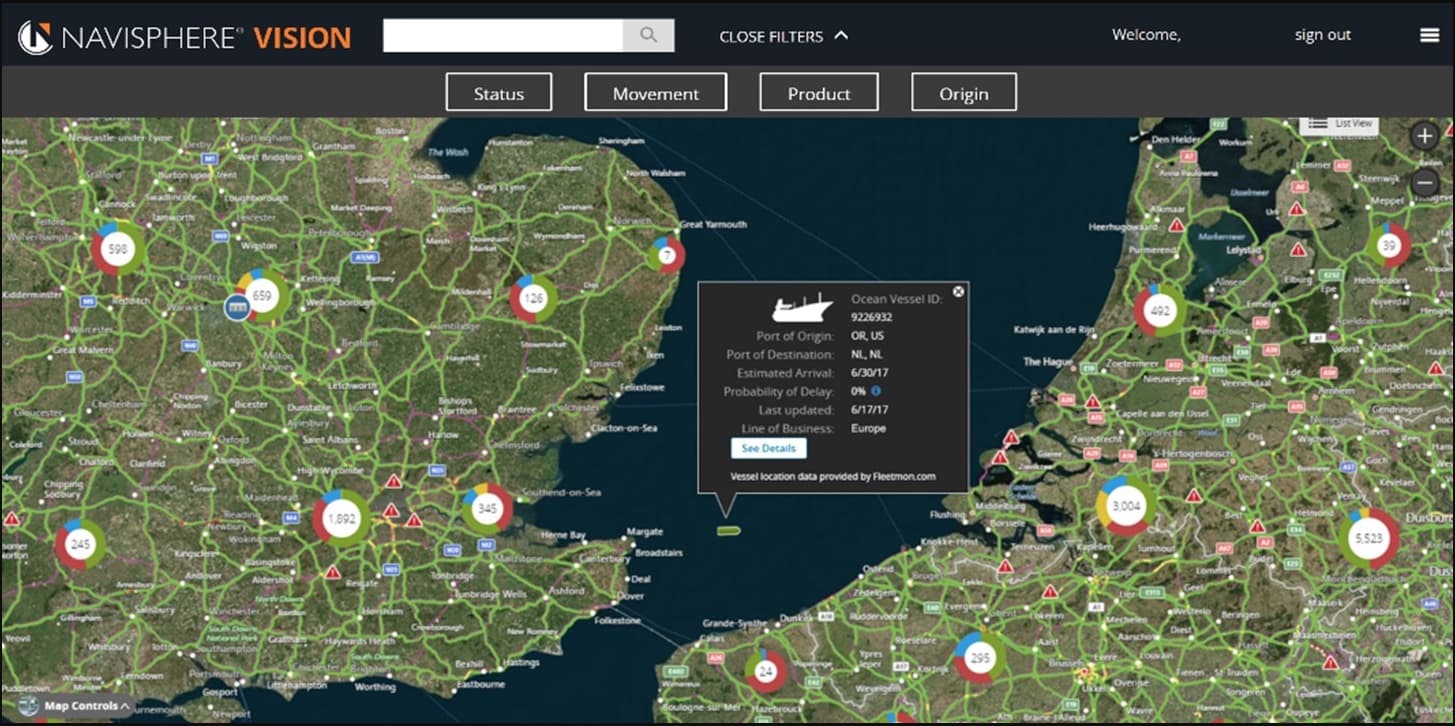The width and height of the screenshot is (1455, 726).
Task: Click Fleetmon.com vessel data attribution text
Action: pos(833,476)
